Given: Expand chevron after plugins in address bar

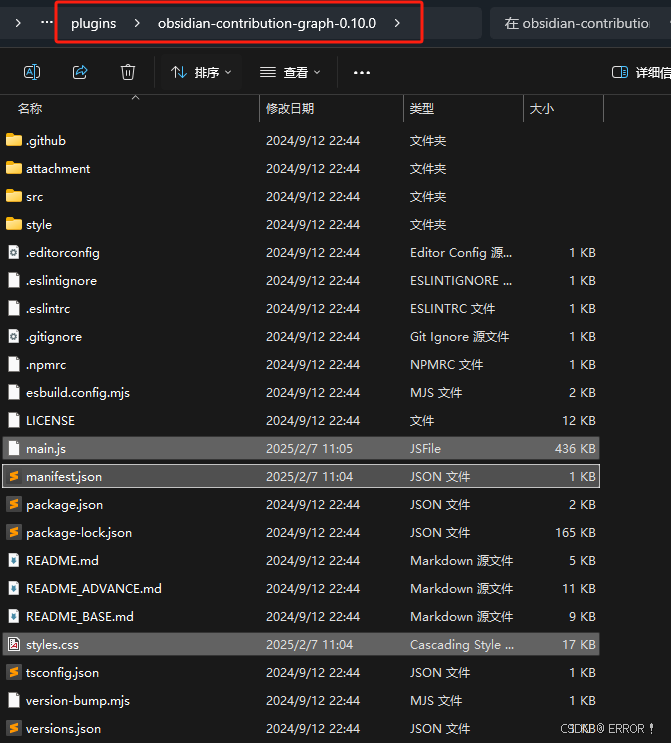Looking at the screenshot, I should coord(137,23).
